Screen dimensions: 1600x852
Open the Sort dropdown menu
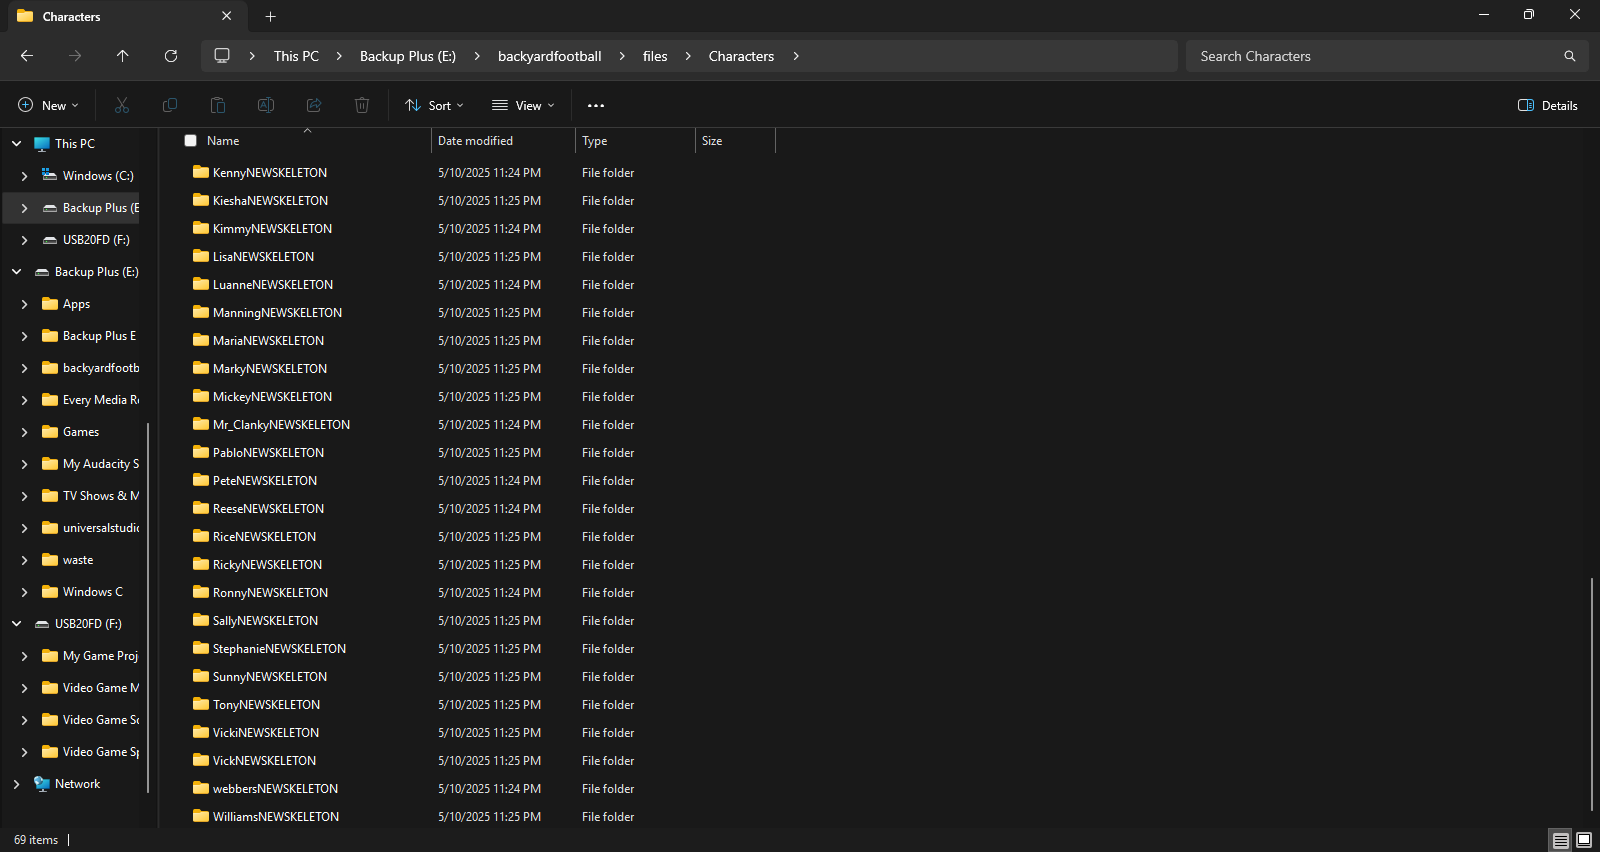tap(435, 105)
